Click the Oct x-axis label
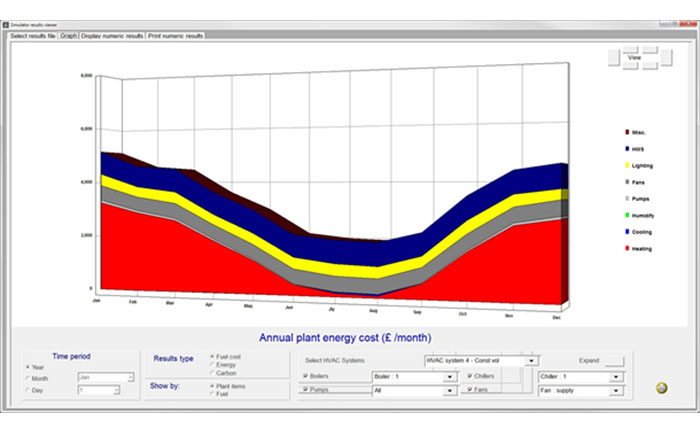The height and width of the screenshot is (435, 700). (463, 314)
